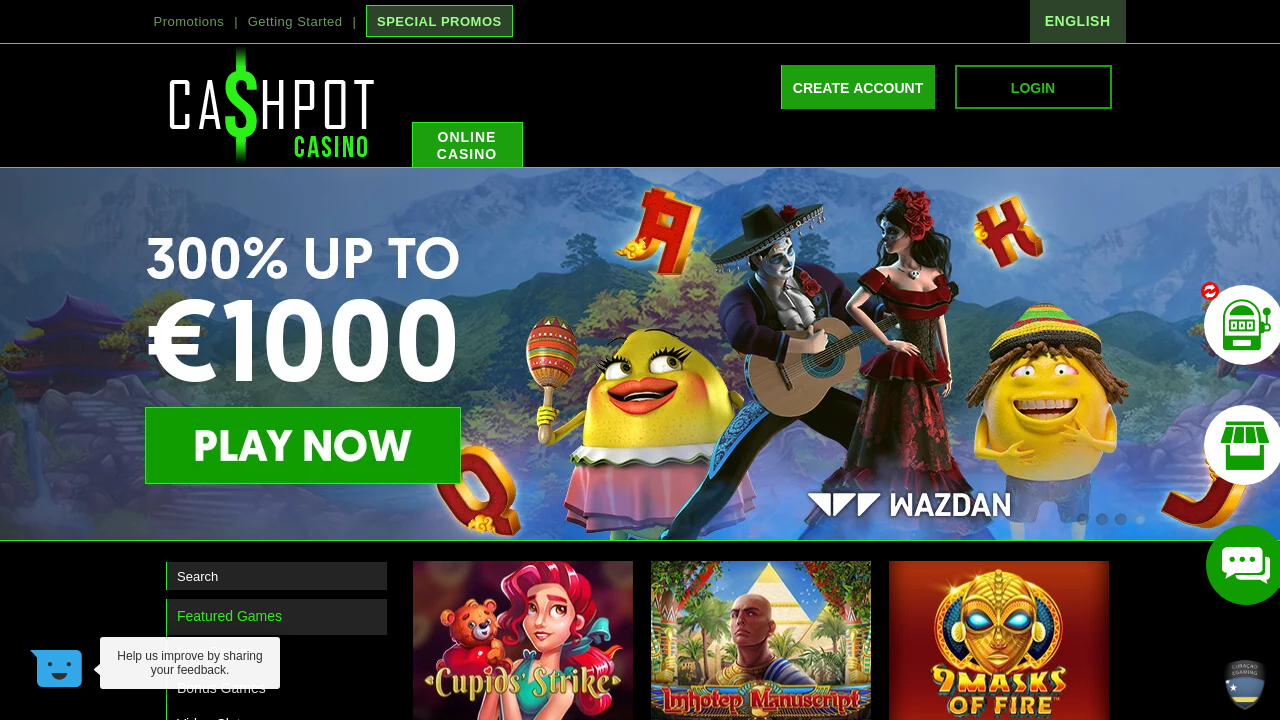Click the blue feedback smiley icon

tap(58, 668)
